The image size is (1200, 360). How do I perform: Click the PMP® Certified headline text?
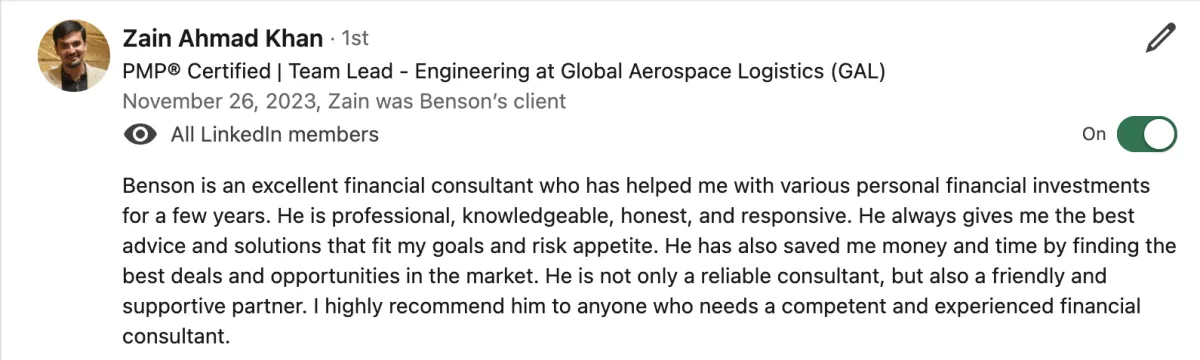(196, 72)
